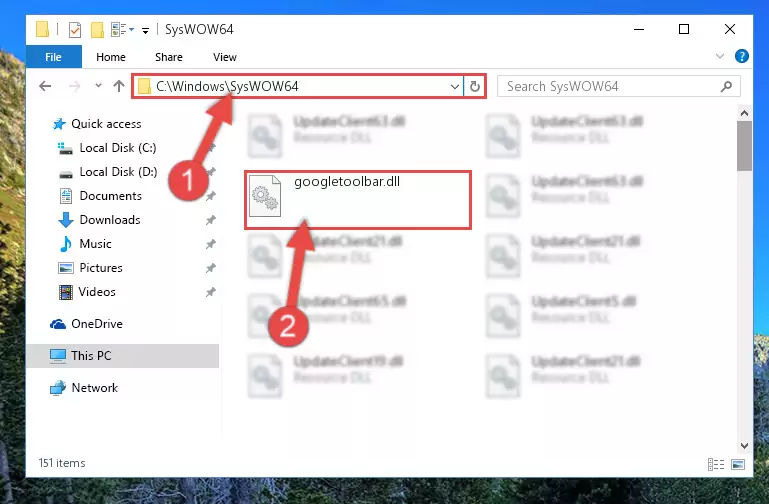Switch to the View ribbon tab

[x=225, y=57]
